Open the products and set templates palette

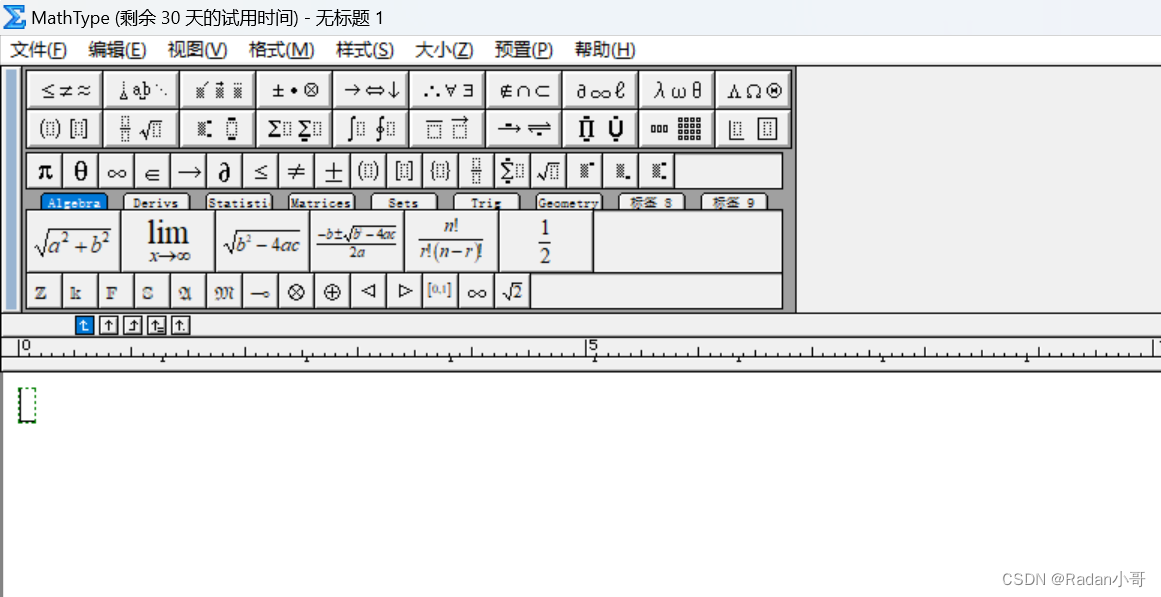[600, 129]
